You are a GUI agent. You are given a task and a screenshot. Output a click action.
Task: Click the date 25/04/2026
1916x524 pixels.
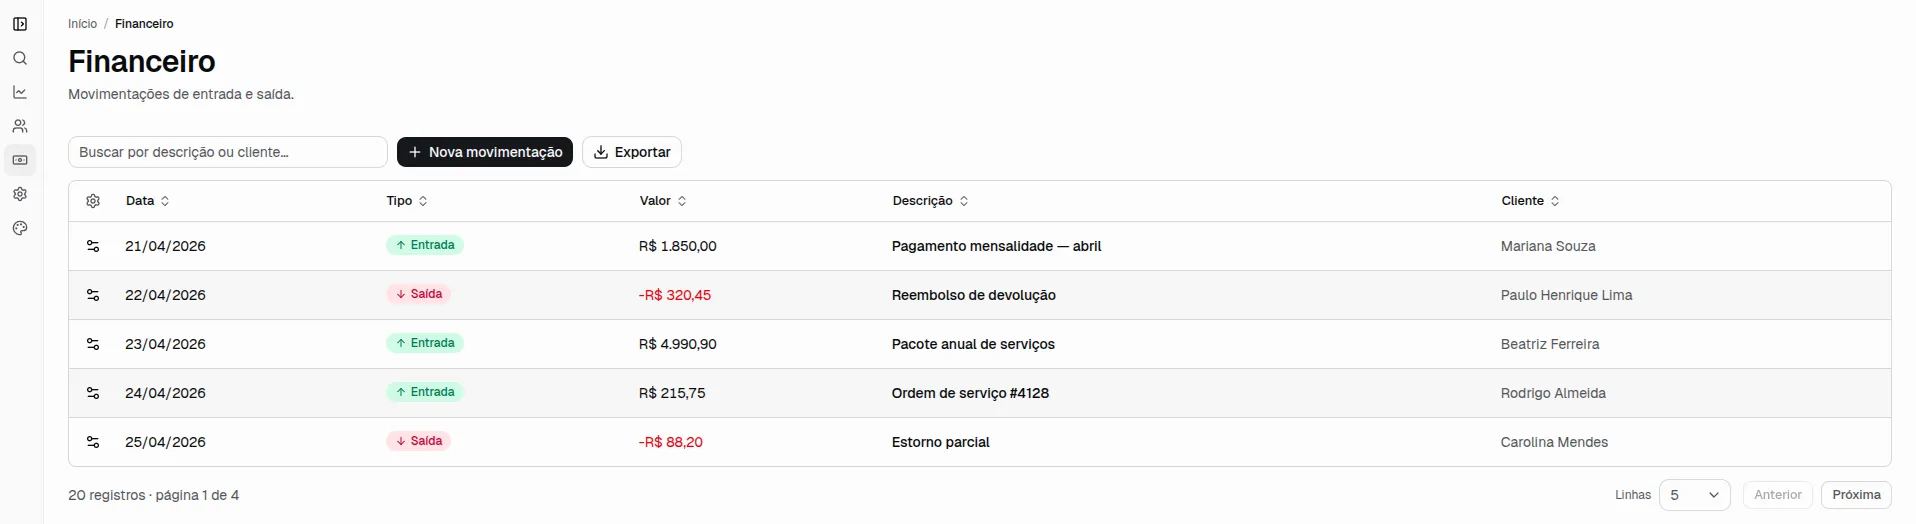coord(165,442)
